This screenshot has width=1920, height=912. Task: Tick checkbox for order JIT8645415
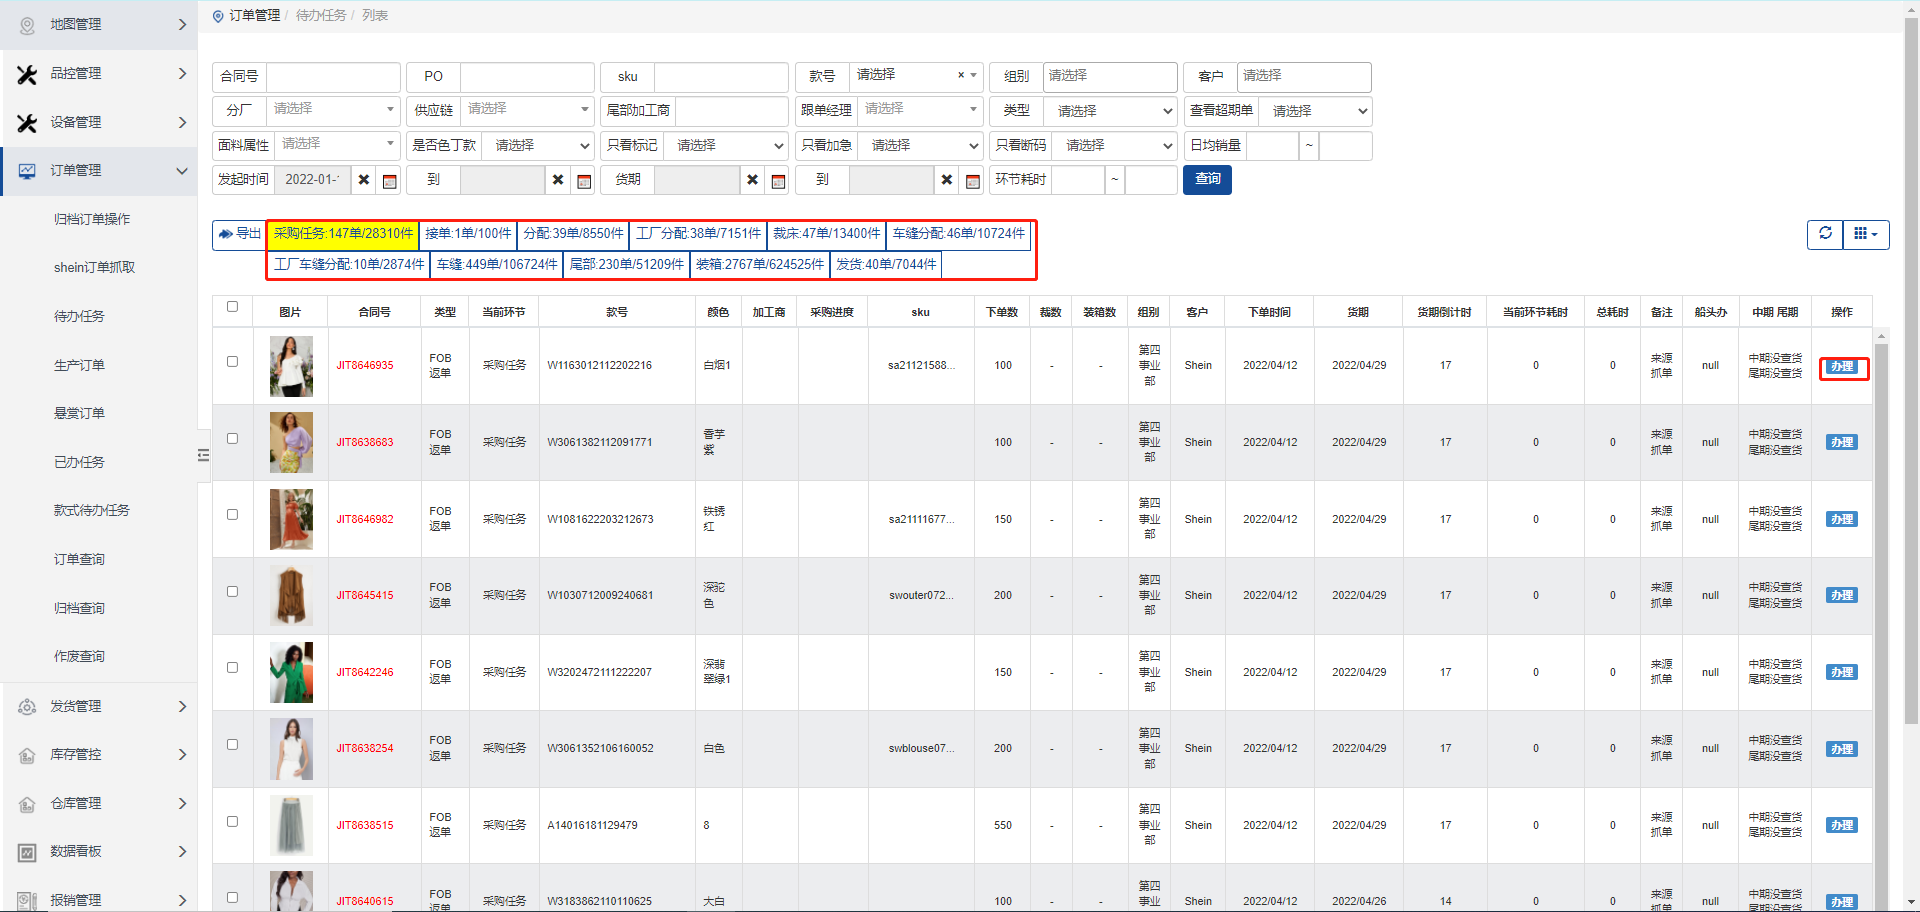click(x=232, y=592)
